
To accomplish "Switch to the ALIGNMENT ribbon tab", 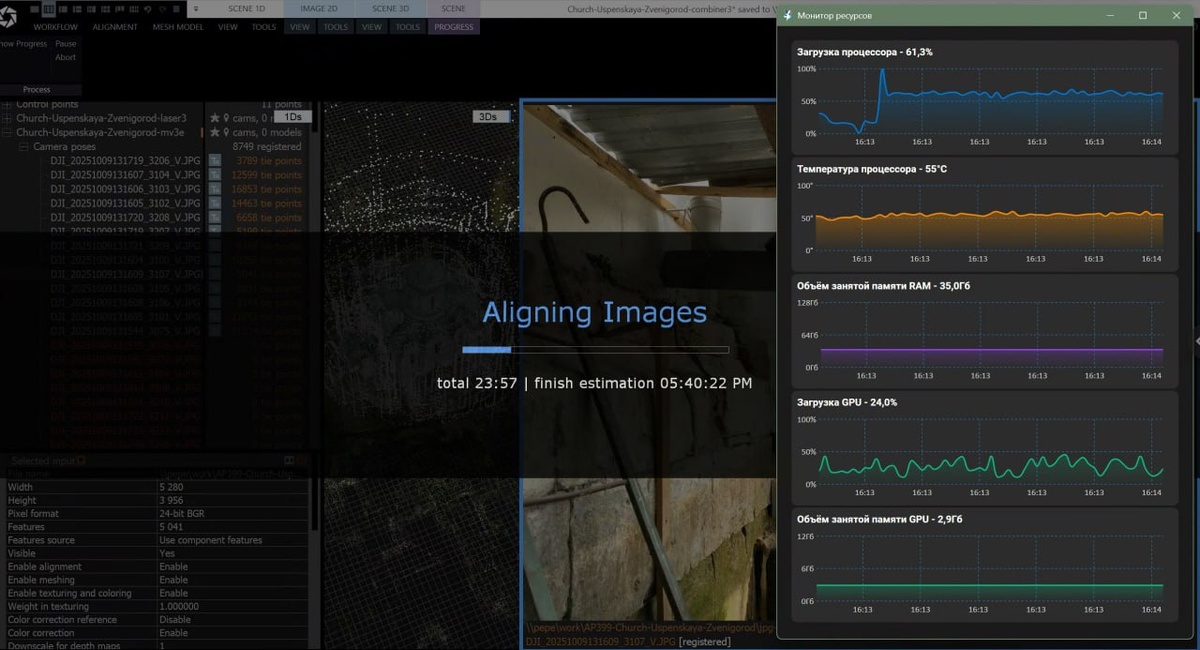I will coord(115,27).
